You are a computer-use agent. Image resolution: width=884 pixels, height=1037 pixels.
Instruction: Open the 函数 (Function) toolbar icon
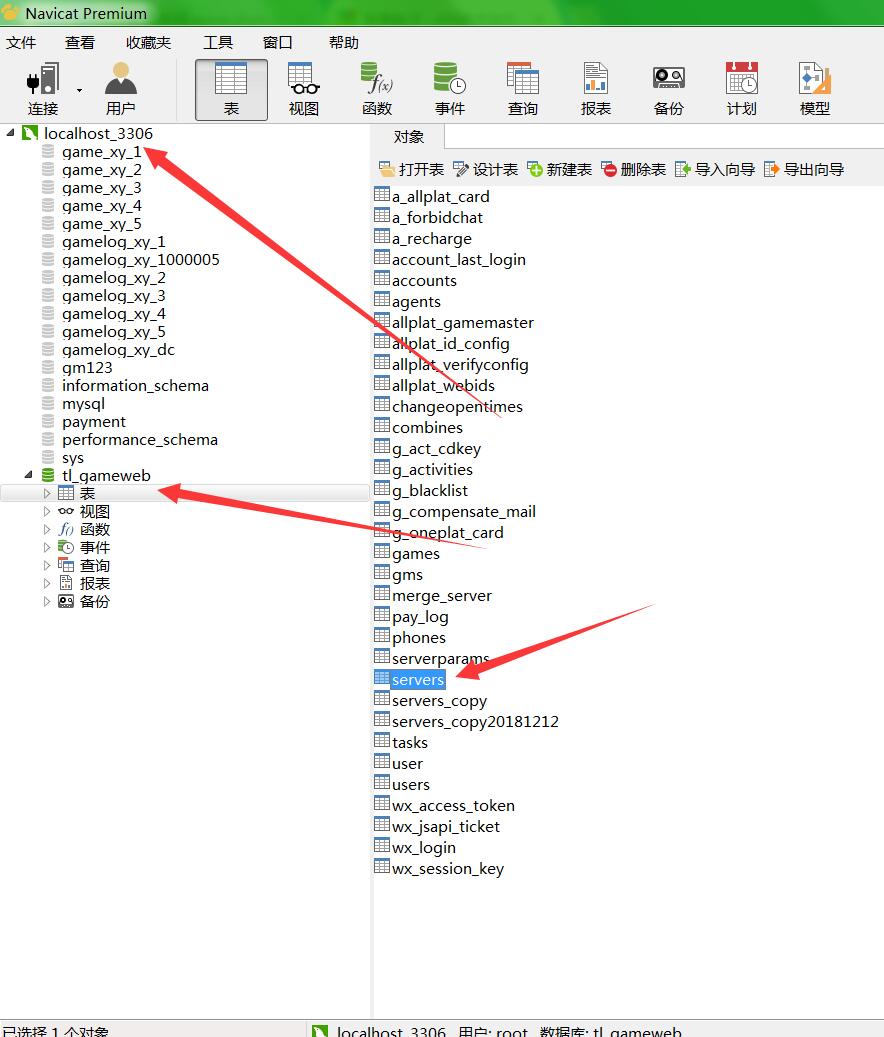[377, 89]
